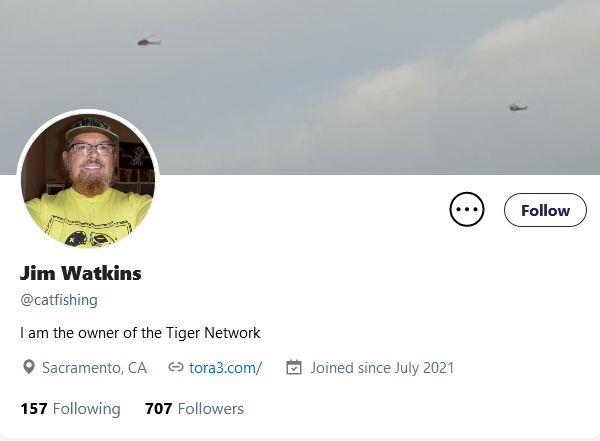Screen dimensions: 600x441
Task: Click the chain link icon
Action: [x=176, y=368]
